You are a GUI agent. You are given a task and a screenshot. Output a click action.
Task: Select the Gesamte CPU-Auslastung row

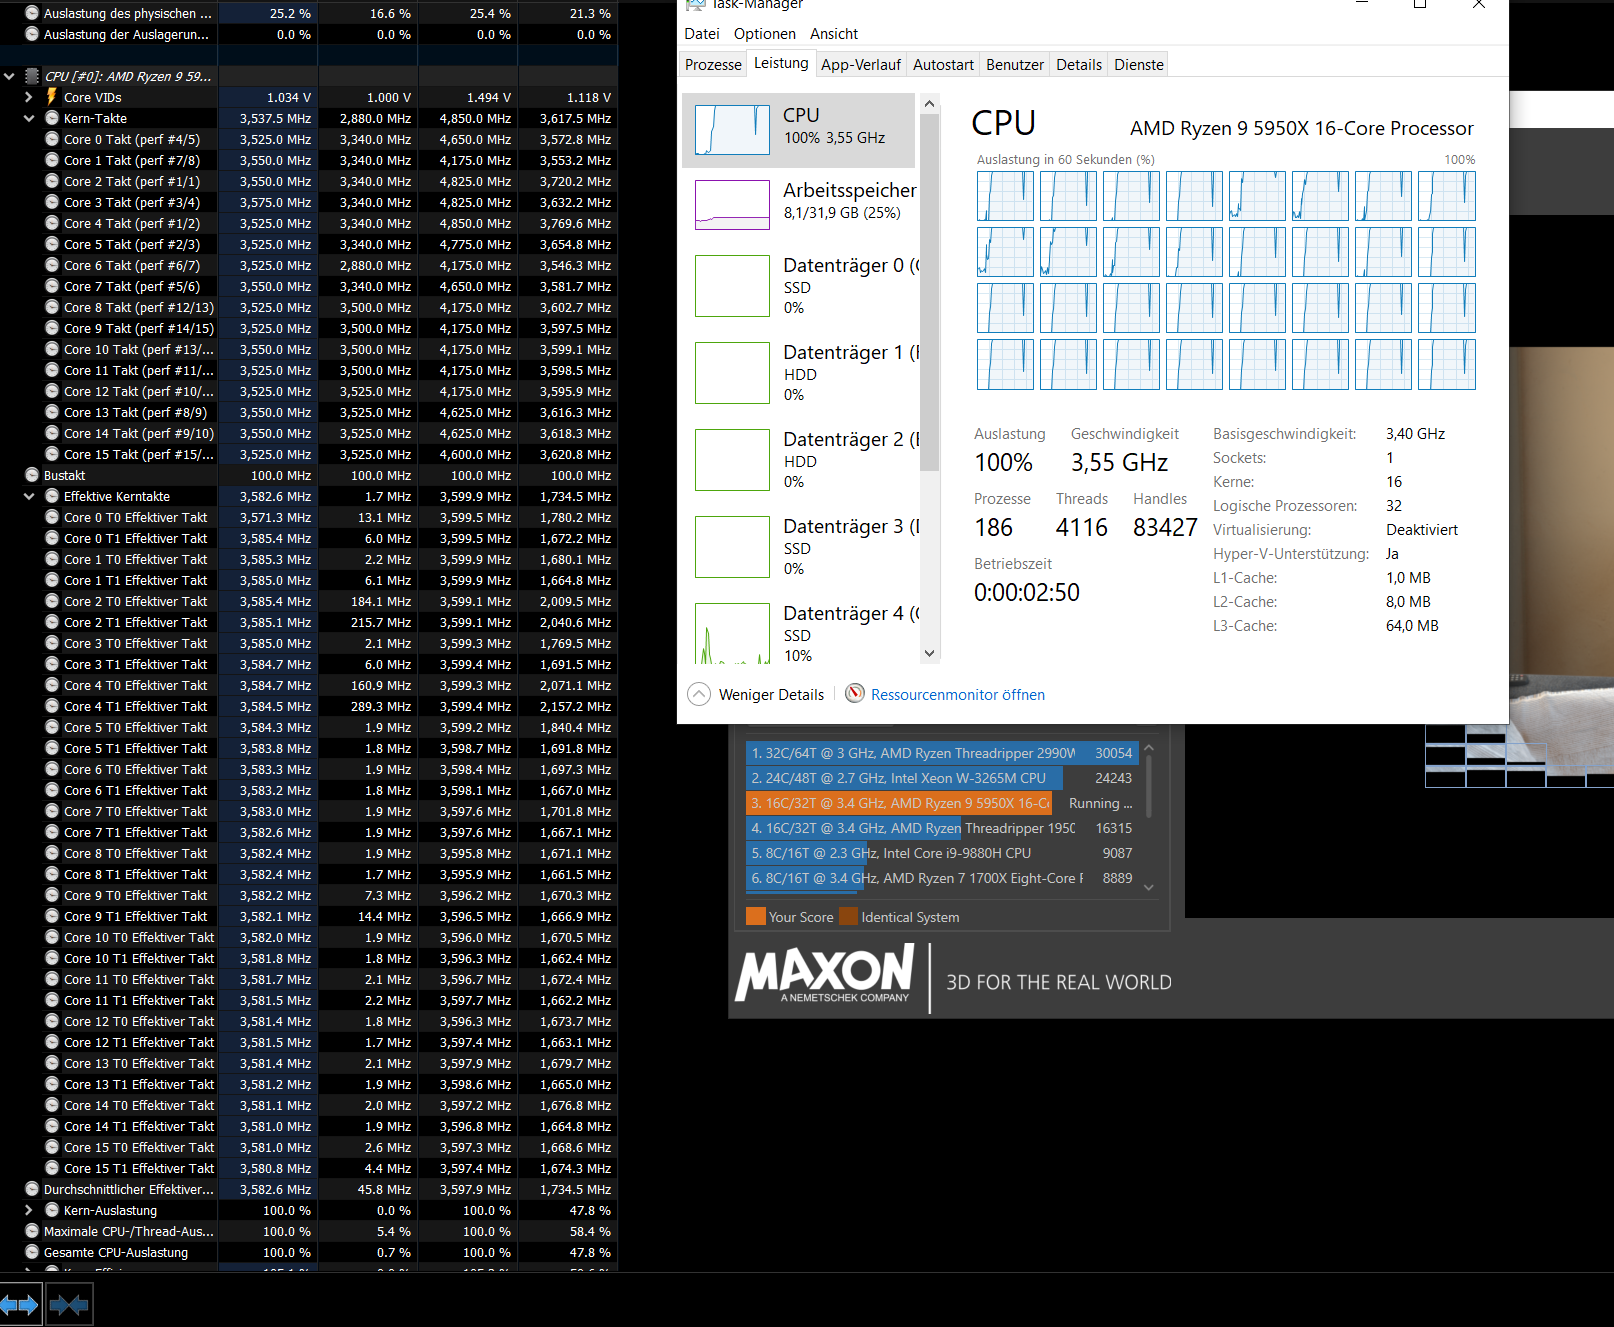click(x=309, y=1252)
